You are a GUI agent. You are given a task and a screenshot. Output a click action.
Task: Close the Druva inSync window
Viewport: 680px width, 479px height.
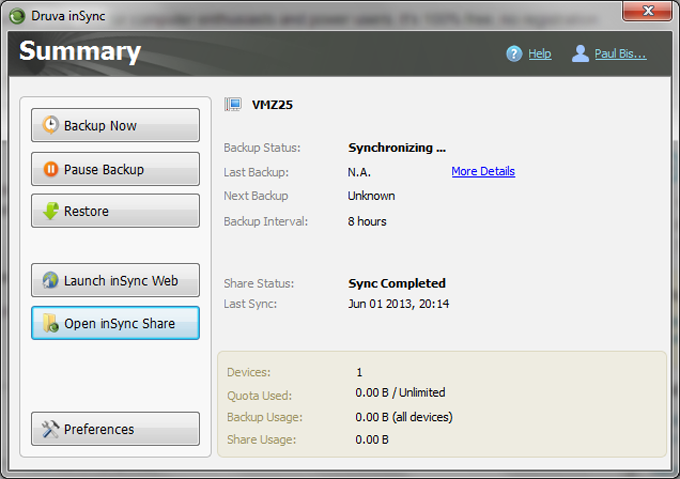point(647,10)
